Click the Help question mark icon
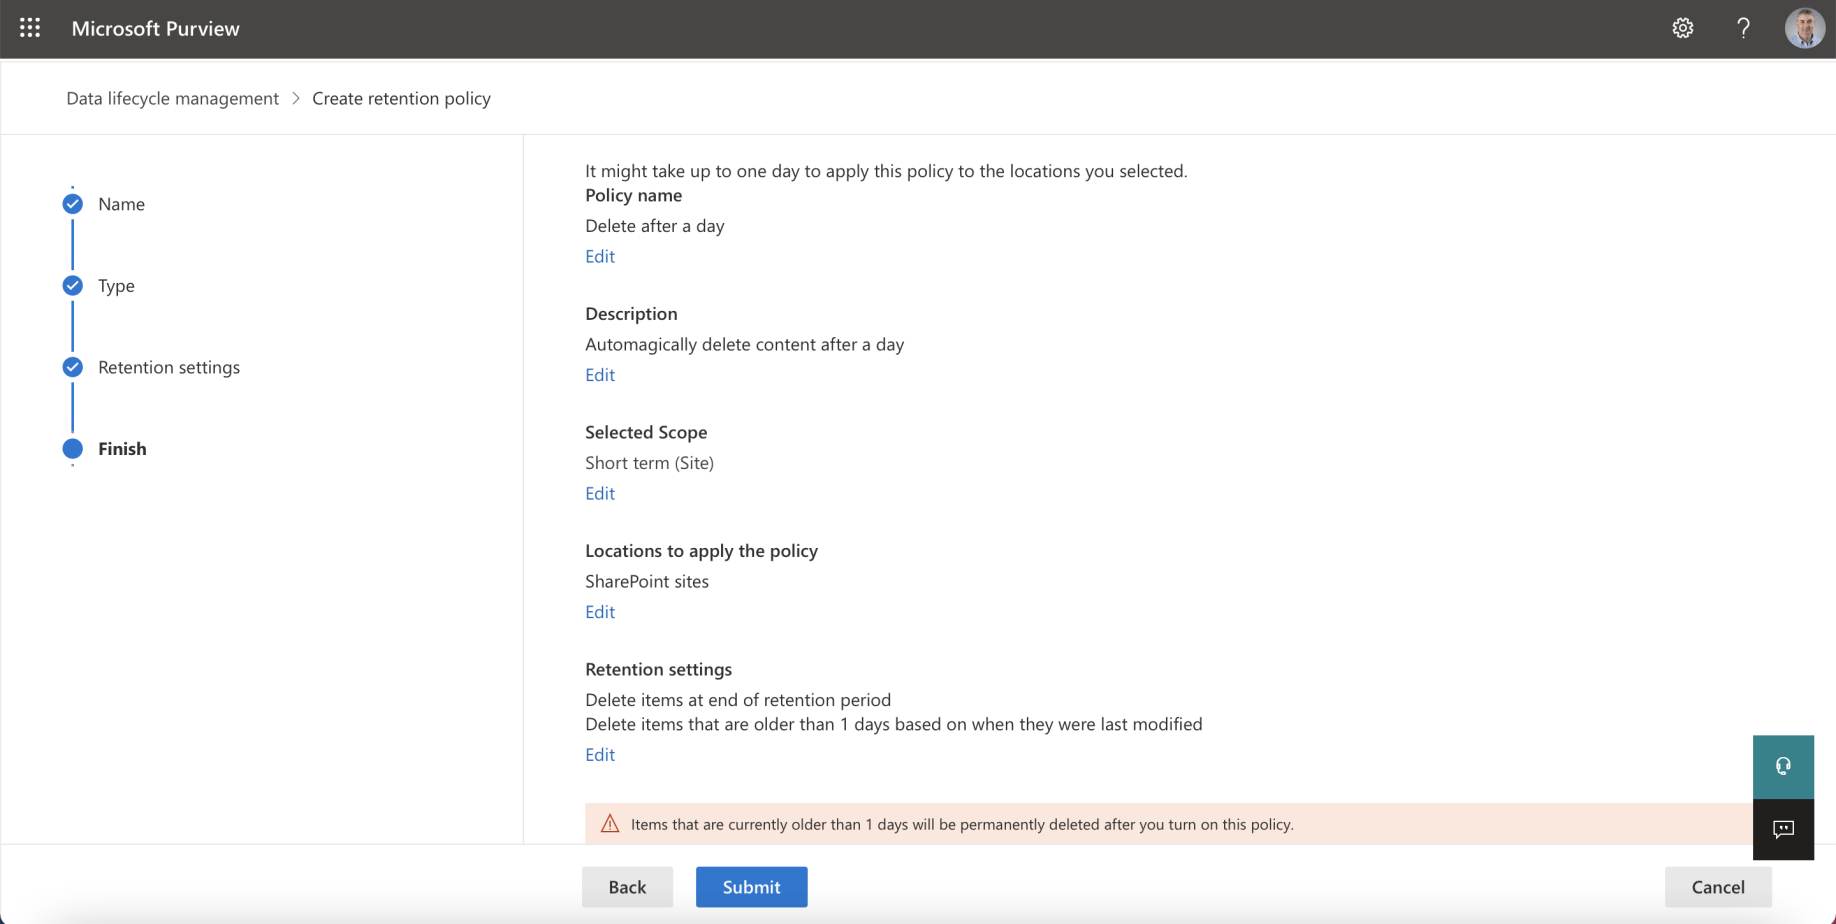This screenshot has width=1836, height=924. [x=1743, y=28]
